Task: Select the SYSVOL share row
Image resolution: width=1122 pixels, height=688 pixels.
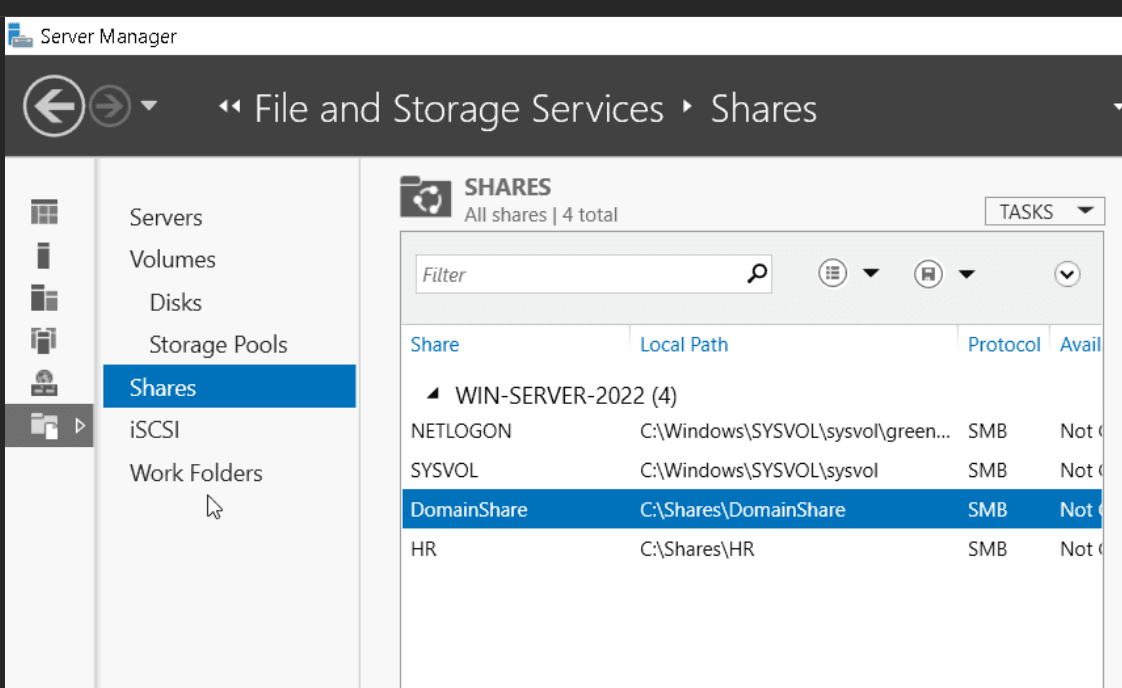Action: (752, 470)
